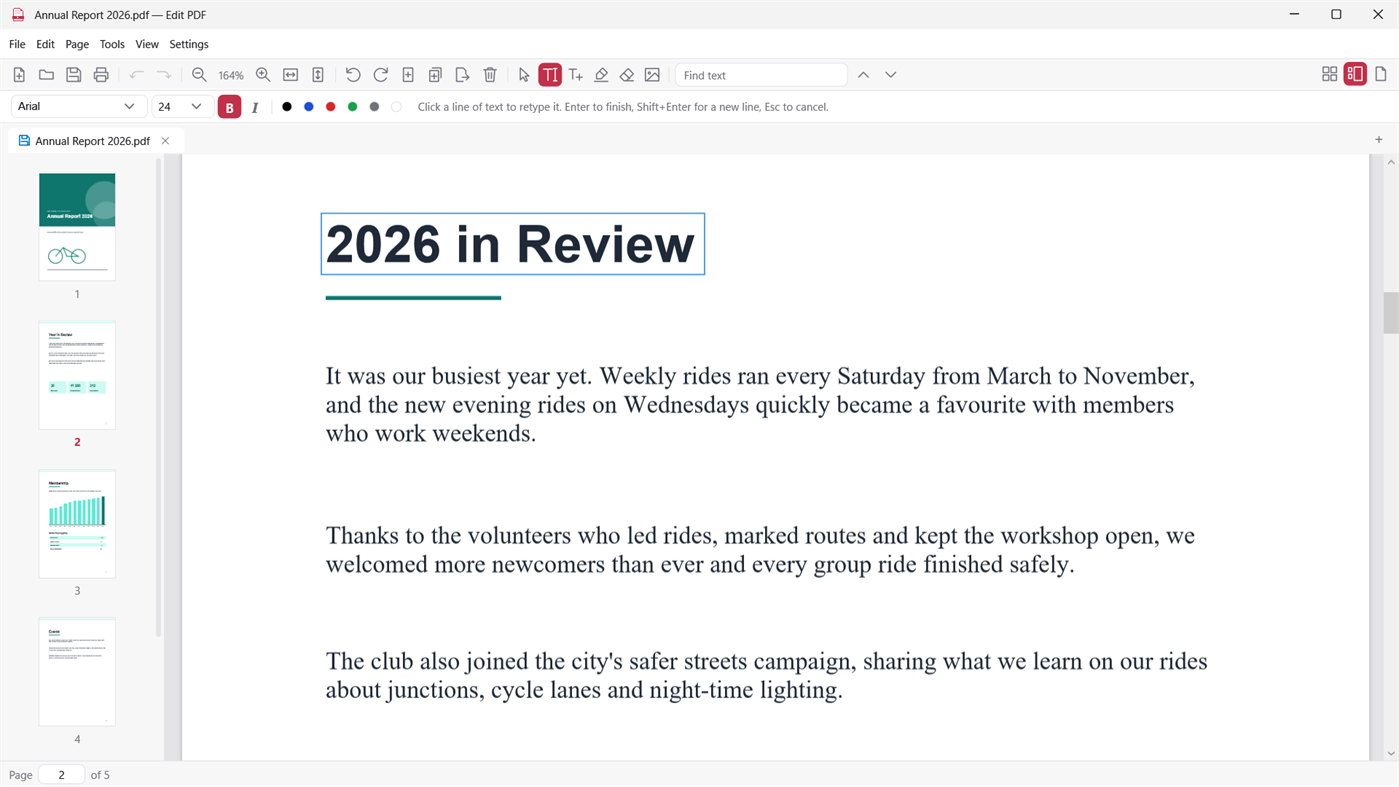The height and width of the screenshot is (787, 1399).
Task: Select the Edit Text tool
Action: 550,75
